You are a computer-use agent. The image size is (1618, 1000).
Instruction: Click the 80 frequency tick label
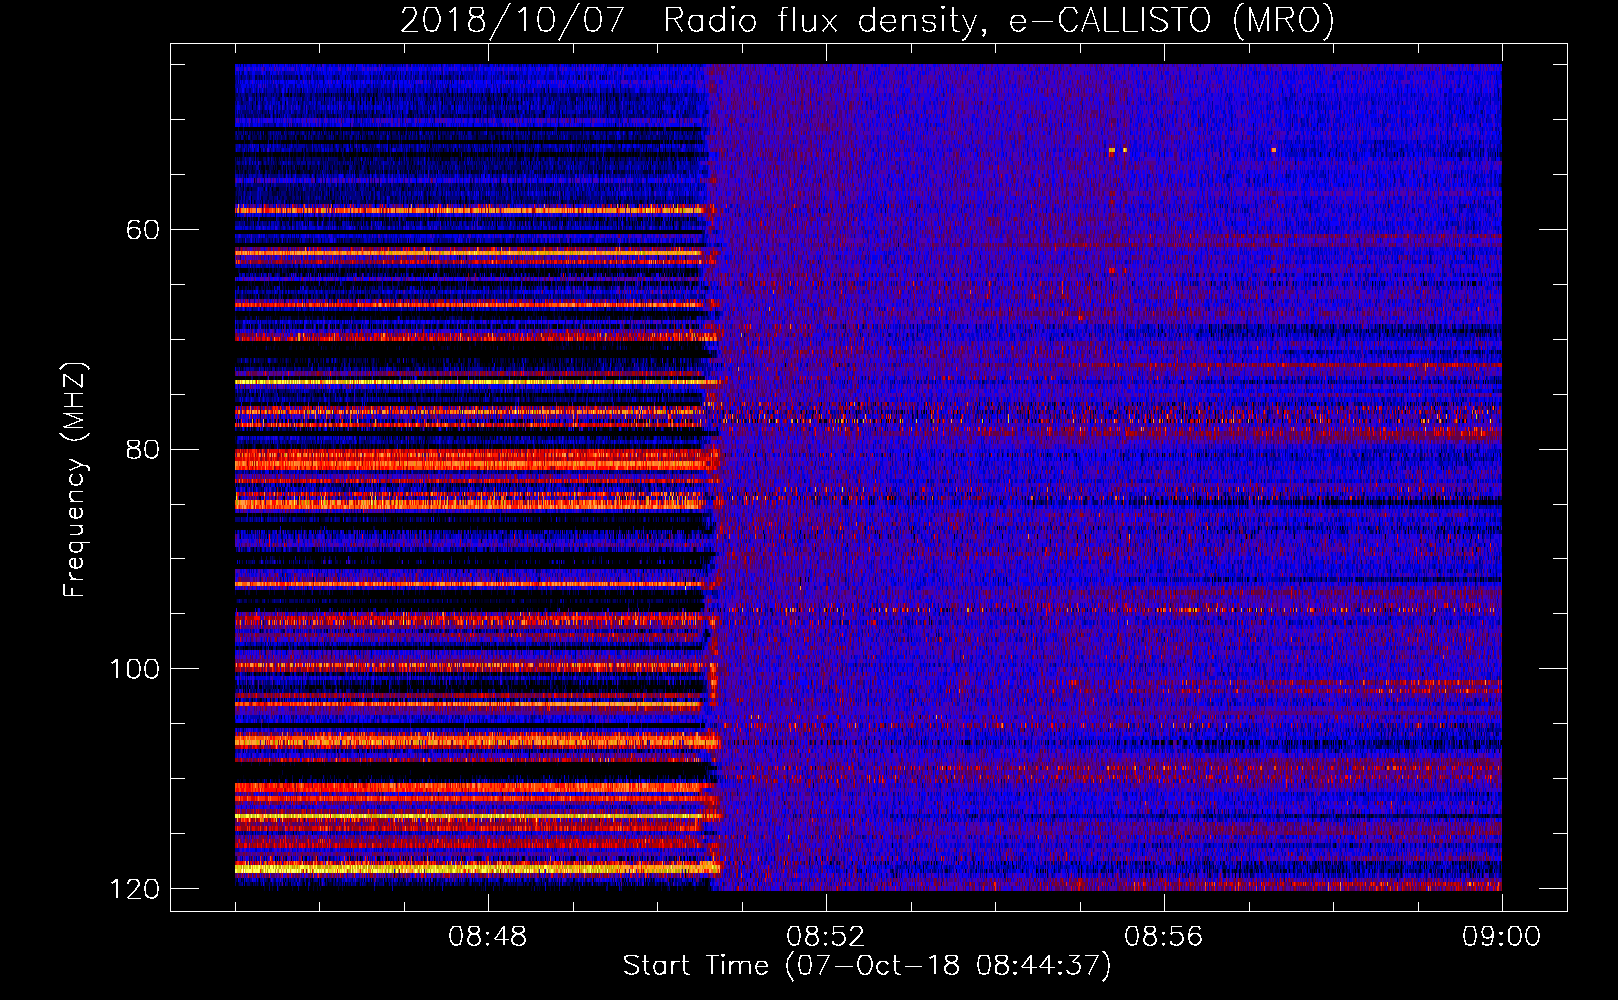143,449
